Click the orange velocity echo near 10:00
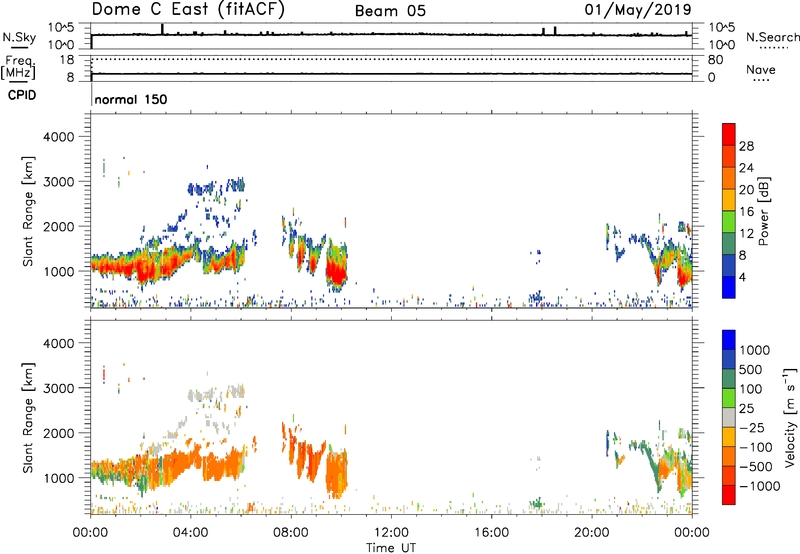 point(336,474)
